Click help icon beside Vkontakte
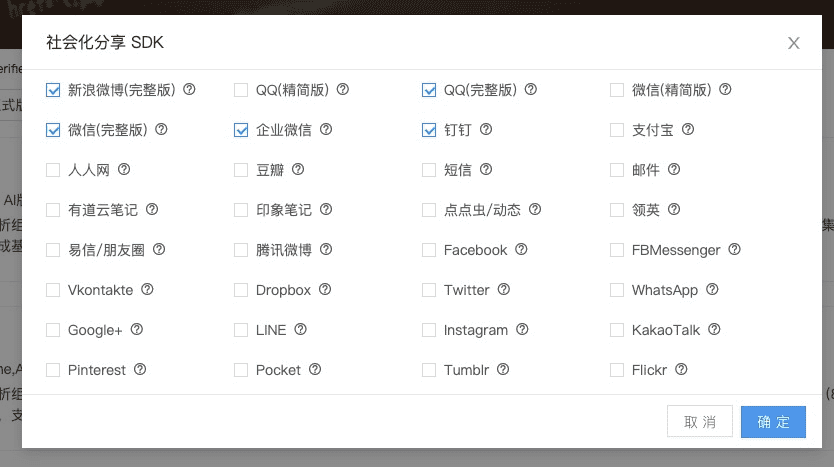Image resolution: width=834 pixels, height=467 pixels. [x=147, y=289]
